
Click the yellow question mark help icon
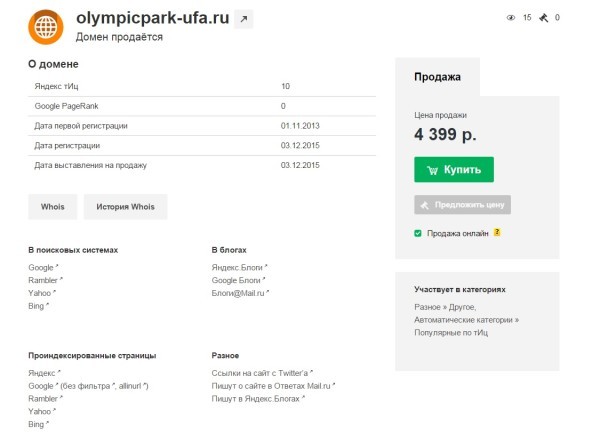(x=497, y=233)
